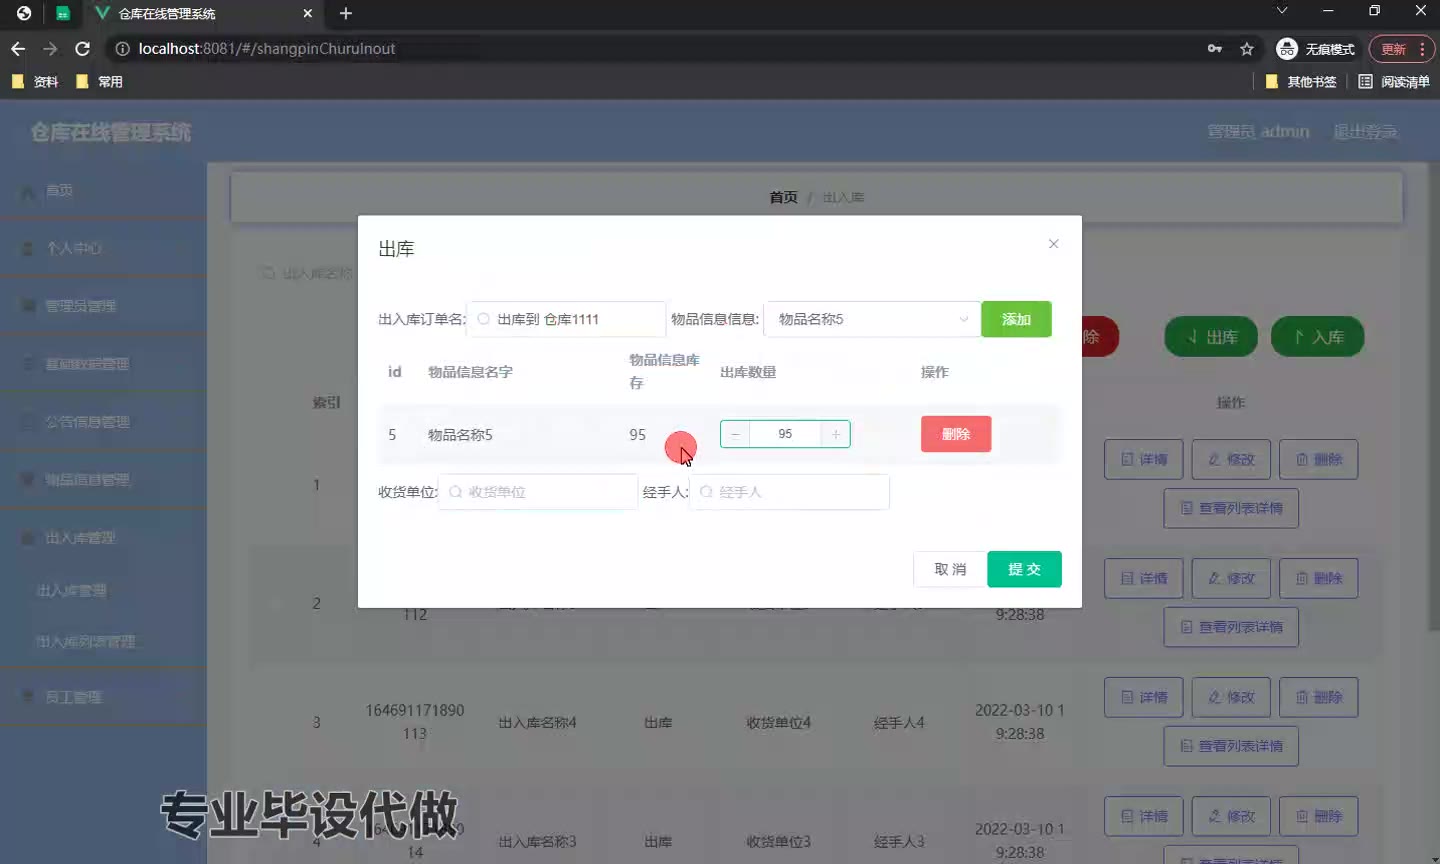1440x864 pixels.
Task: Submit the form with 提交 button
Action: pos(1024,569)
